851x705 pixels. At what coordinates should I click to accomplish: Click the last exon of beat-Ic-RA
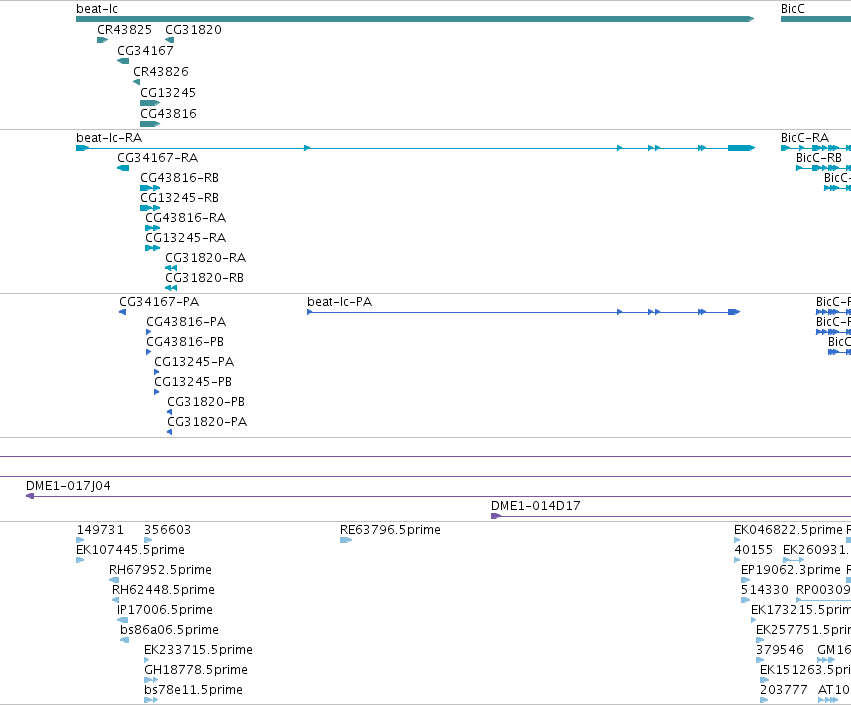741,148
